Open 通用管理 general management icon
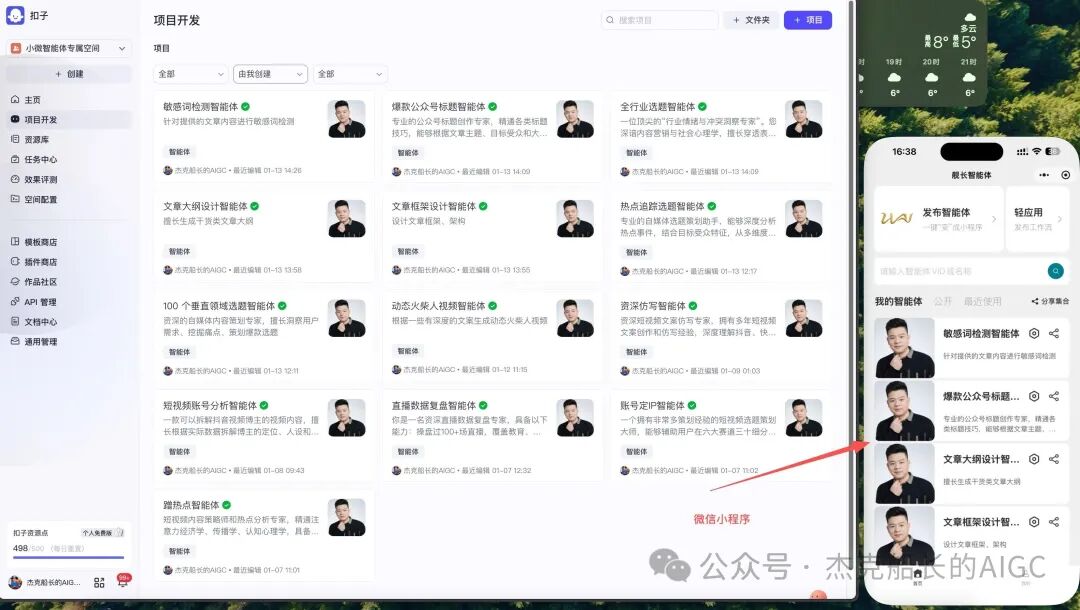Image resolution: width=1080 pixels, height=610 pixels. pyautogui.click(x=15, y=341)
